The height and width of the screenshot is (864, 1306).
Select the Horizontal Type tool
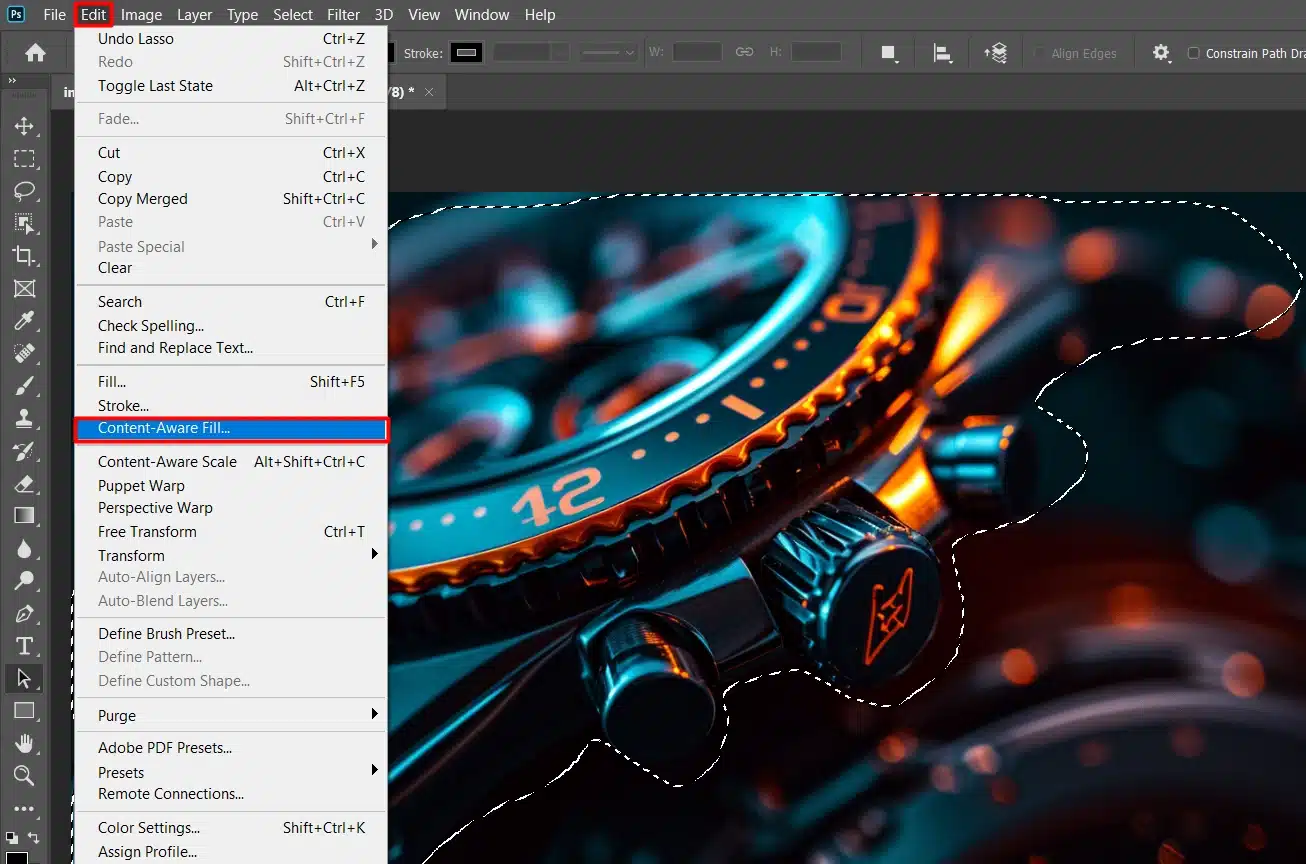point(24,646)
